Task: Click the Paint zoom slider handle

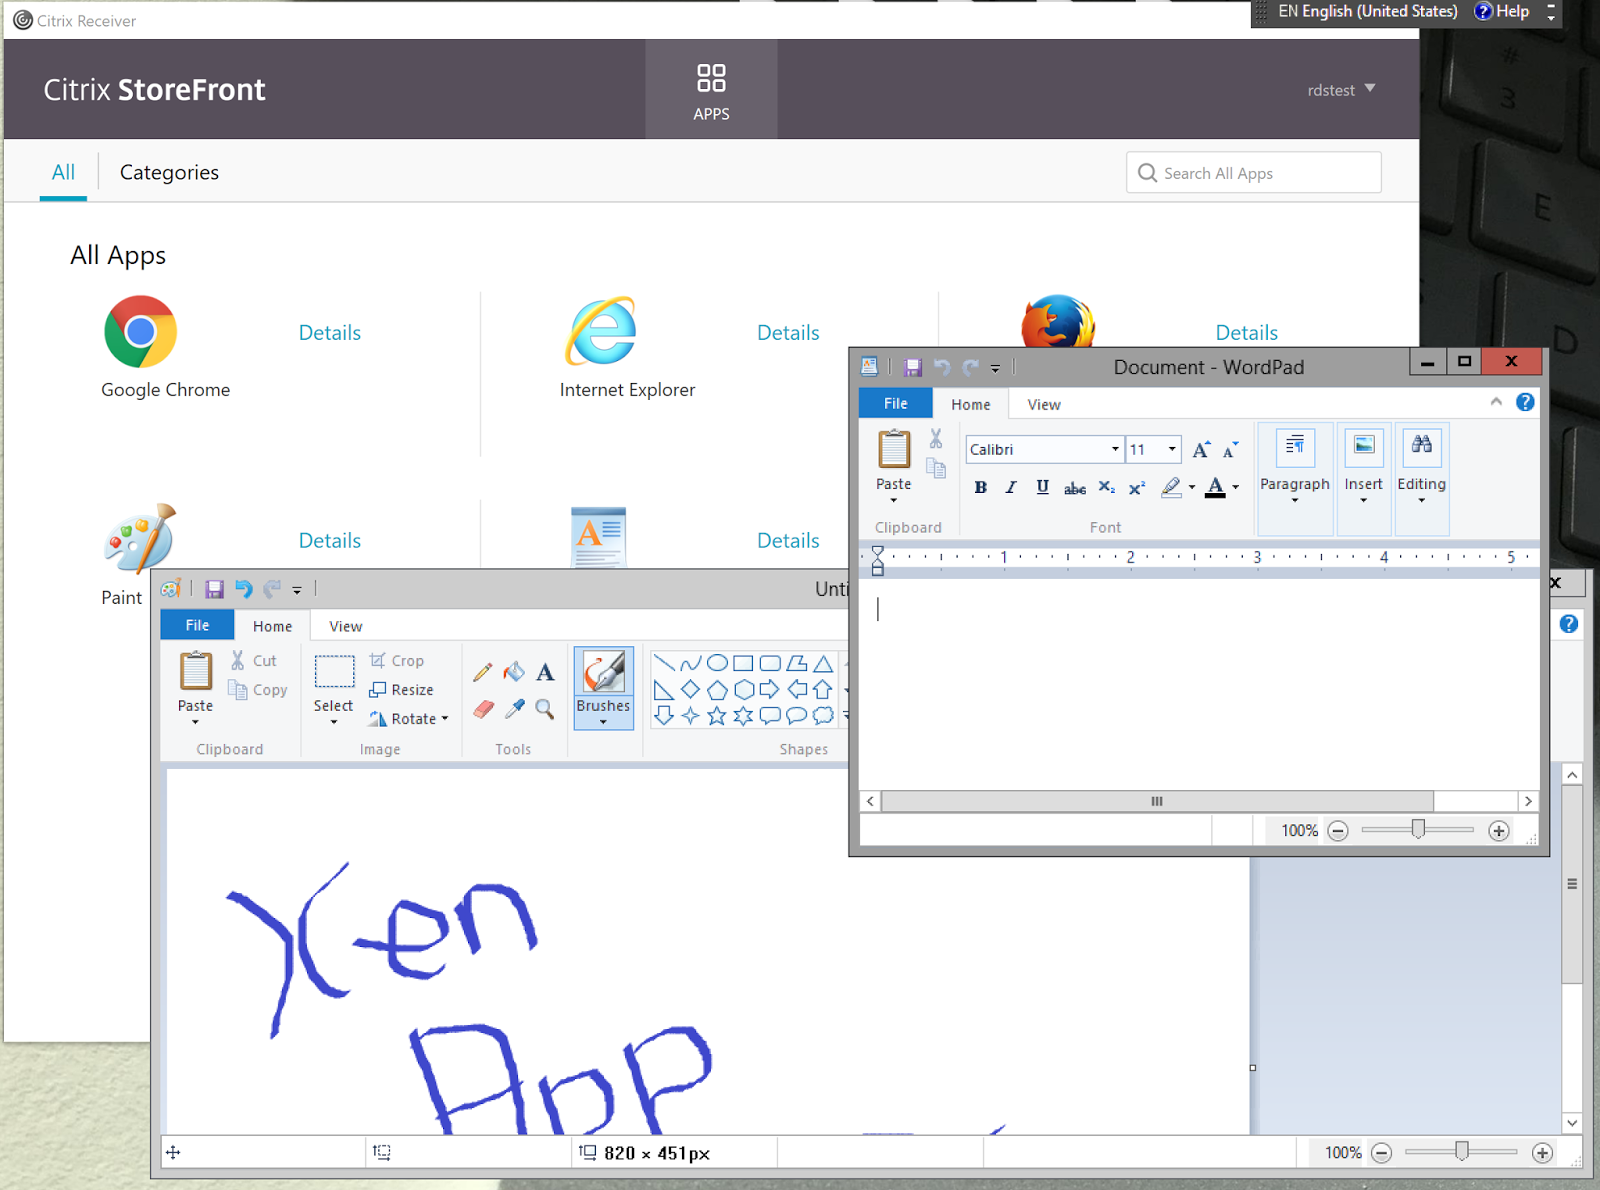Action: click(1461, 1152)
